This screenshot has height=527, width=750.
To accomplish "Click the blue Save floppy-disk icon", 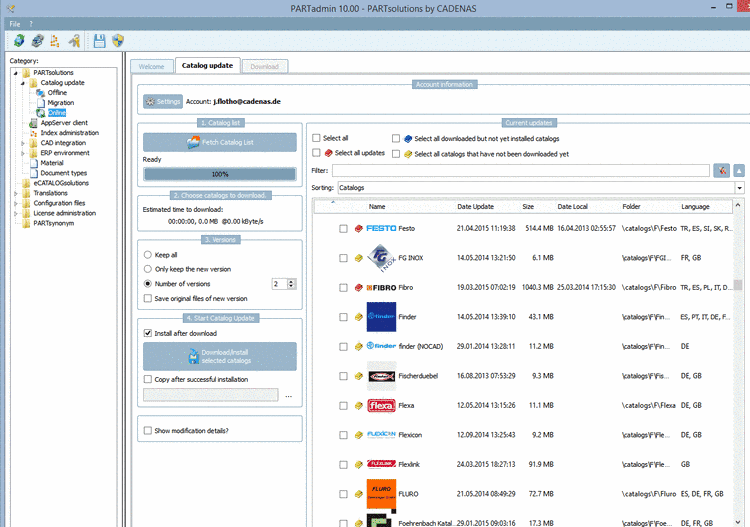I will 99,41.
